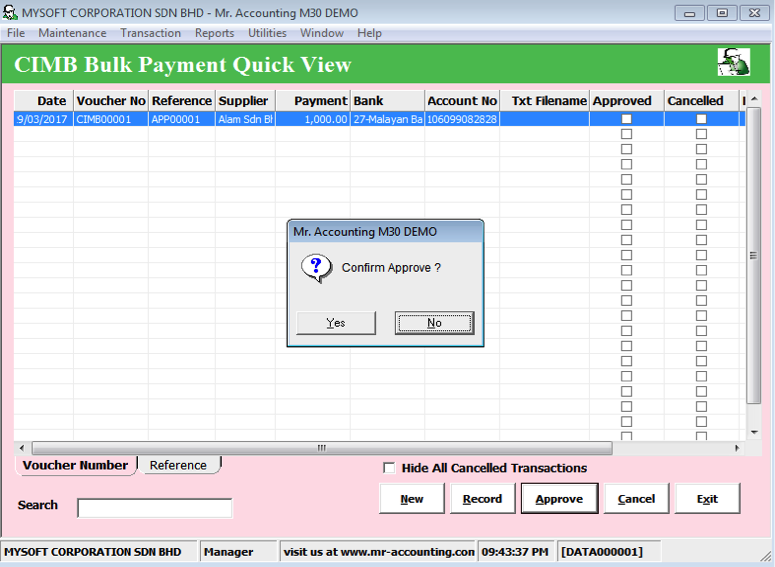Select the APP00001 reference cell

point(182,119)
